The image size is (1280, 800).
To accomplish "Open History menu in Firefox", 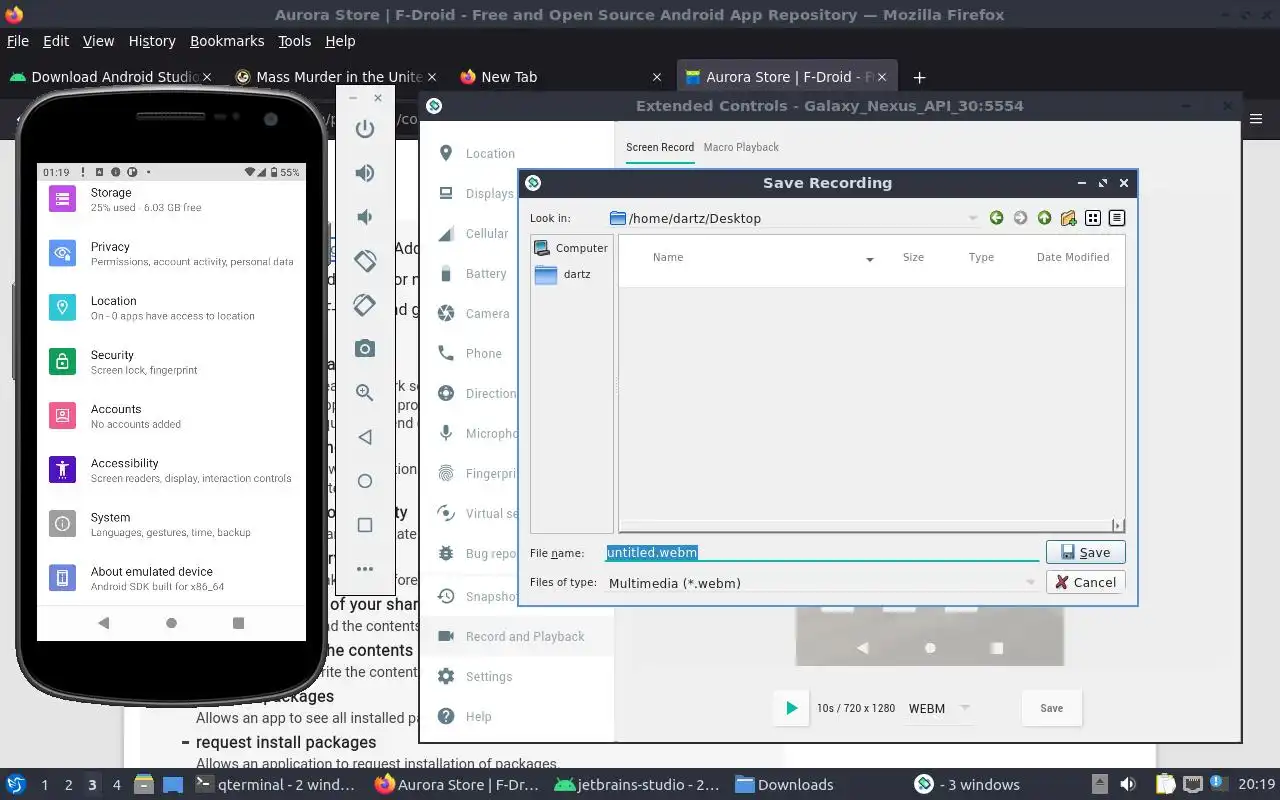I will 152,41.
